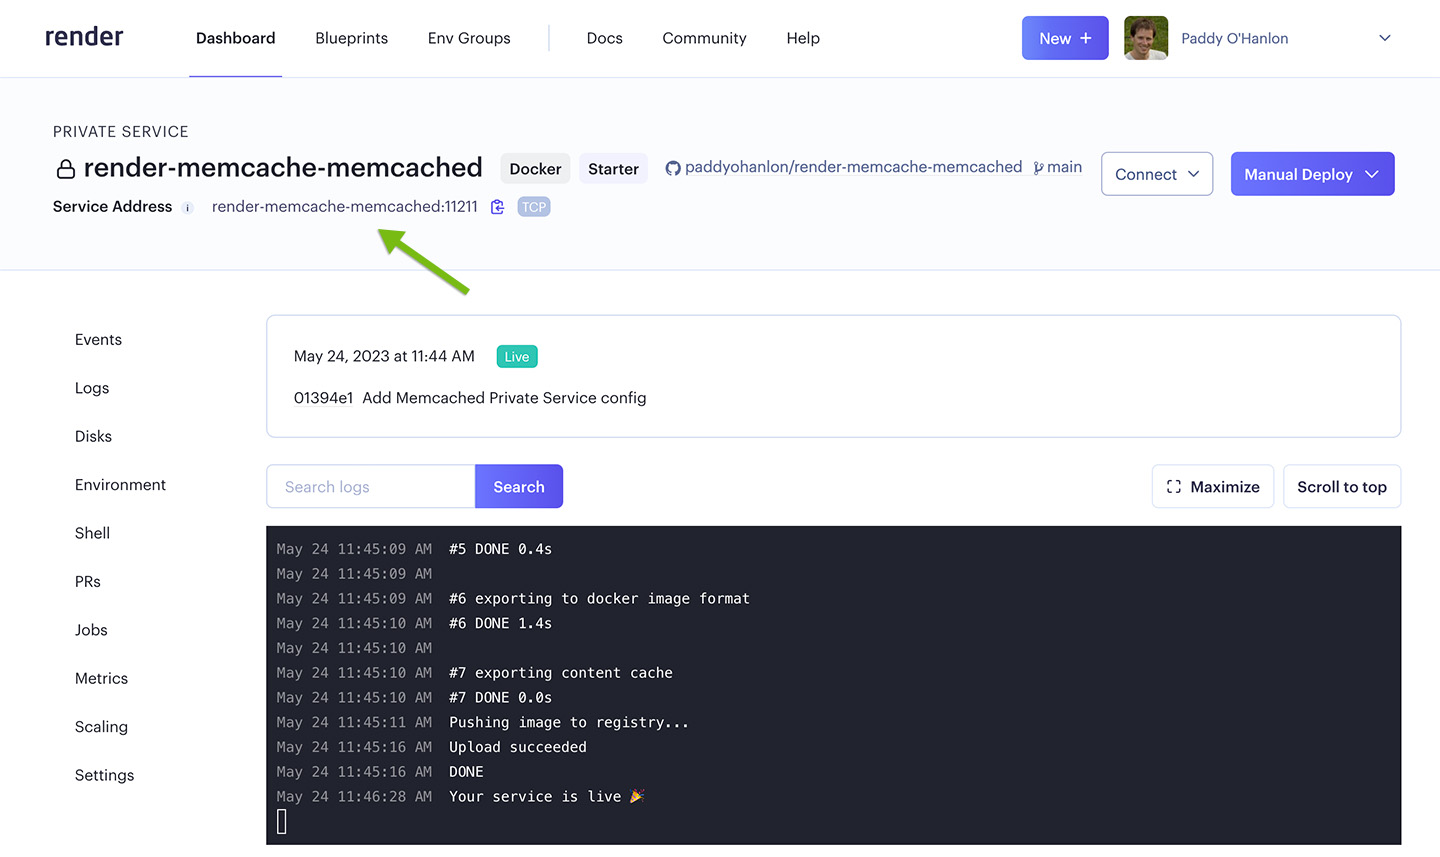Click the Service Address info icon
1440x857 pixels.
pyautogui.click(x=187, y=208)
